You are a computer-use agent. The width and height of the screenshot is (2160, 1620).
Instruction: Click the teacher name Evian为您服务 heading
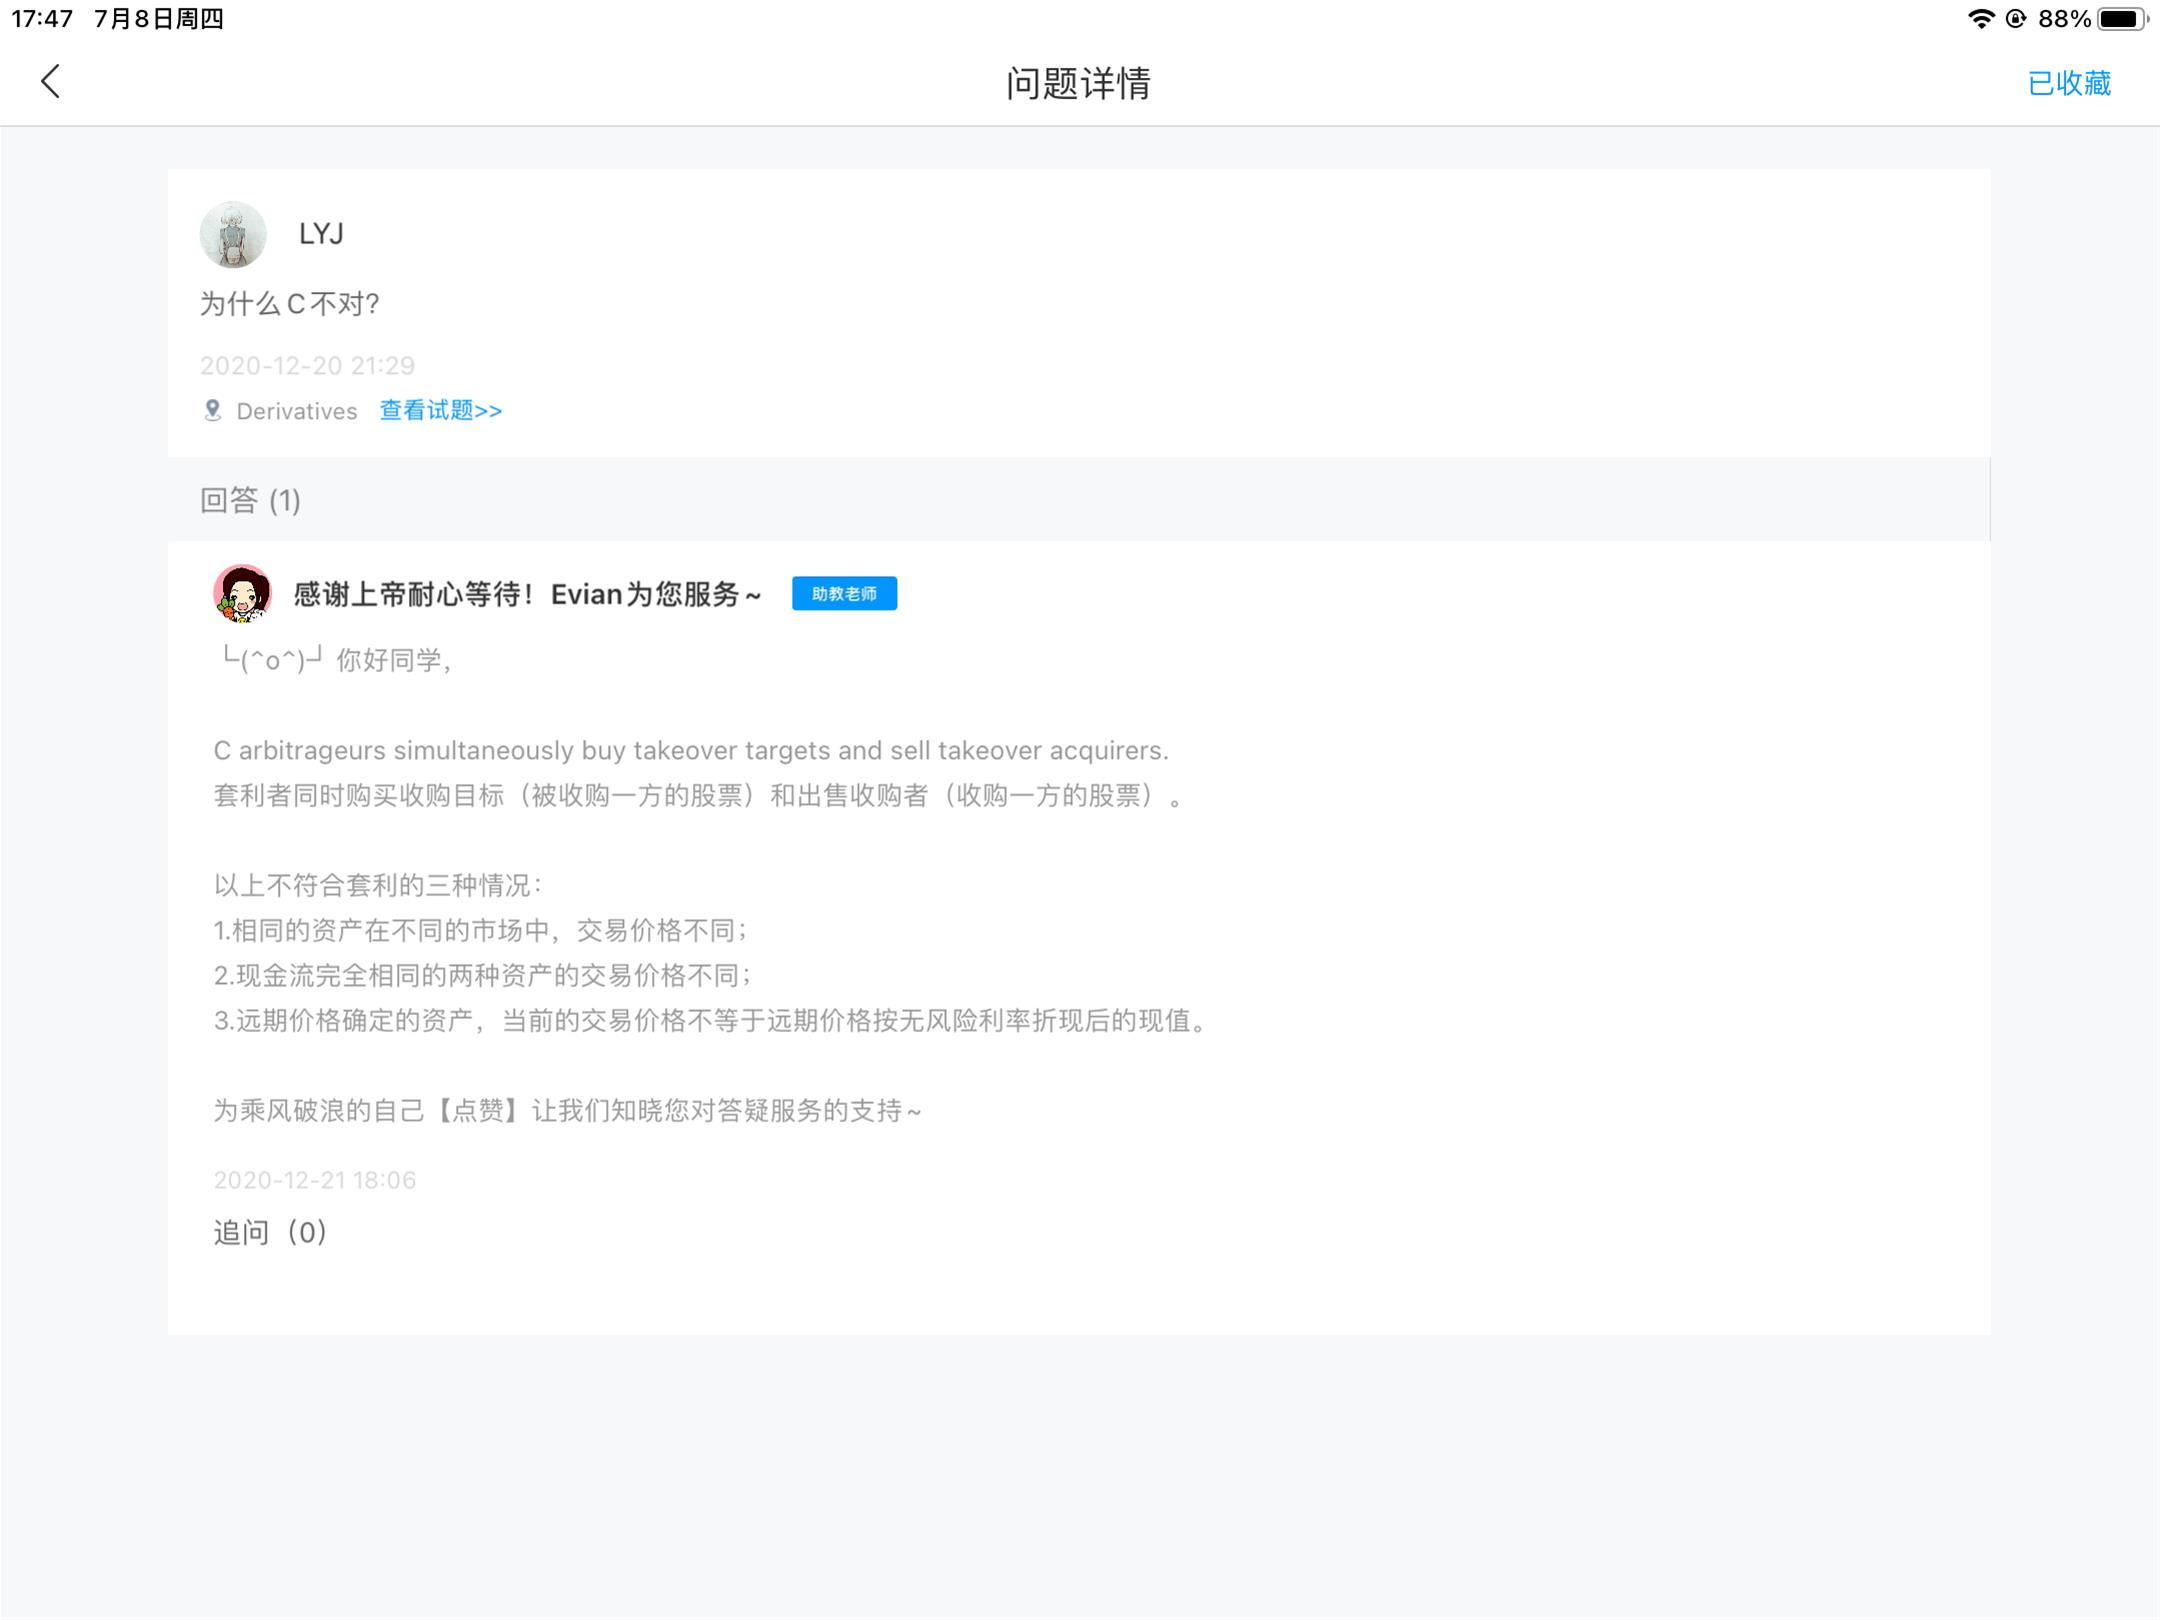click(527, 595)
